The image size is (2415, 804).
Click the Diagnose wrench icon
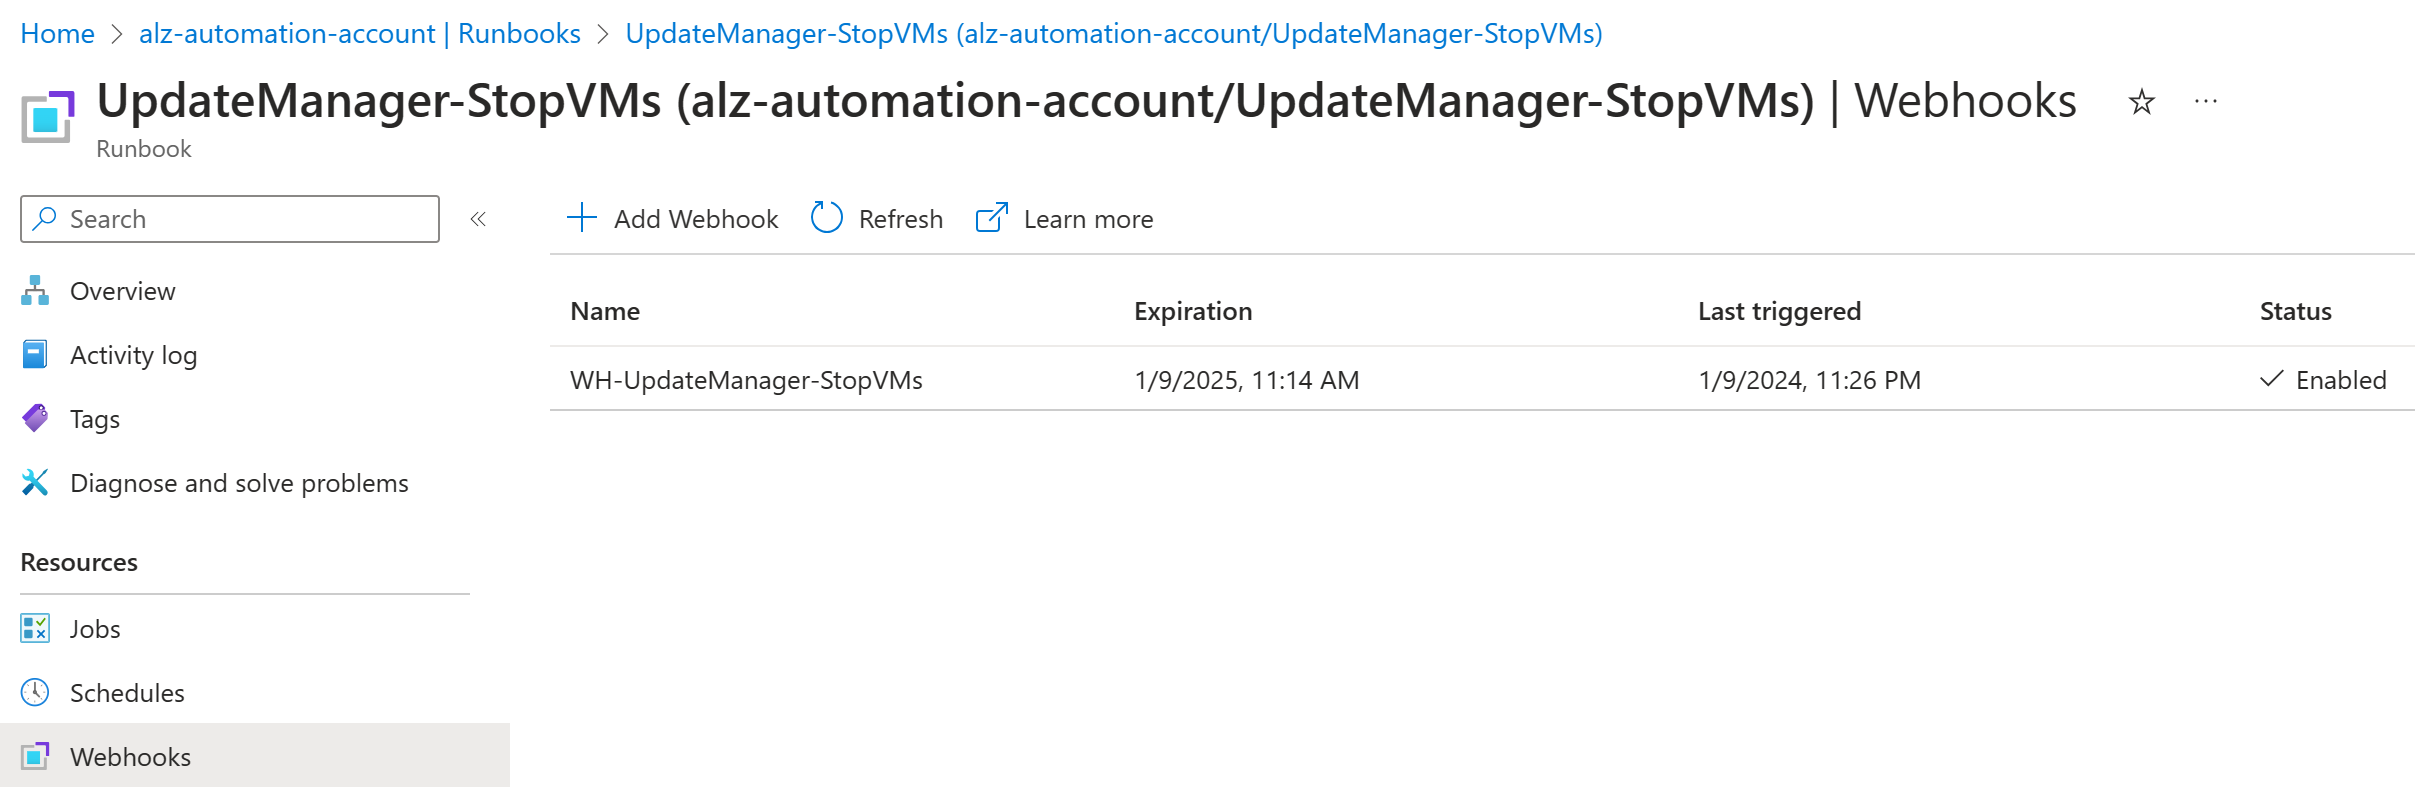(35, 483)
